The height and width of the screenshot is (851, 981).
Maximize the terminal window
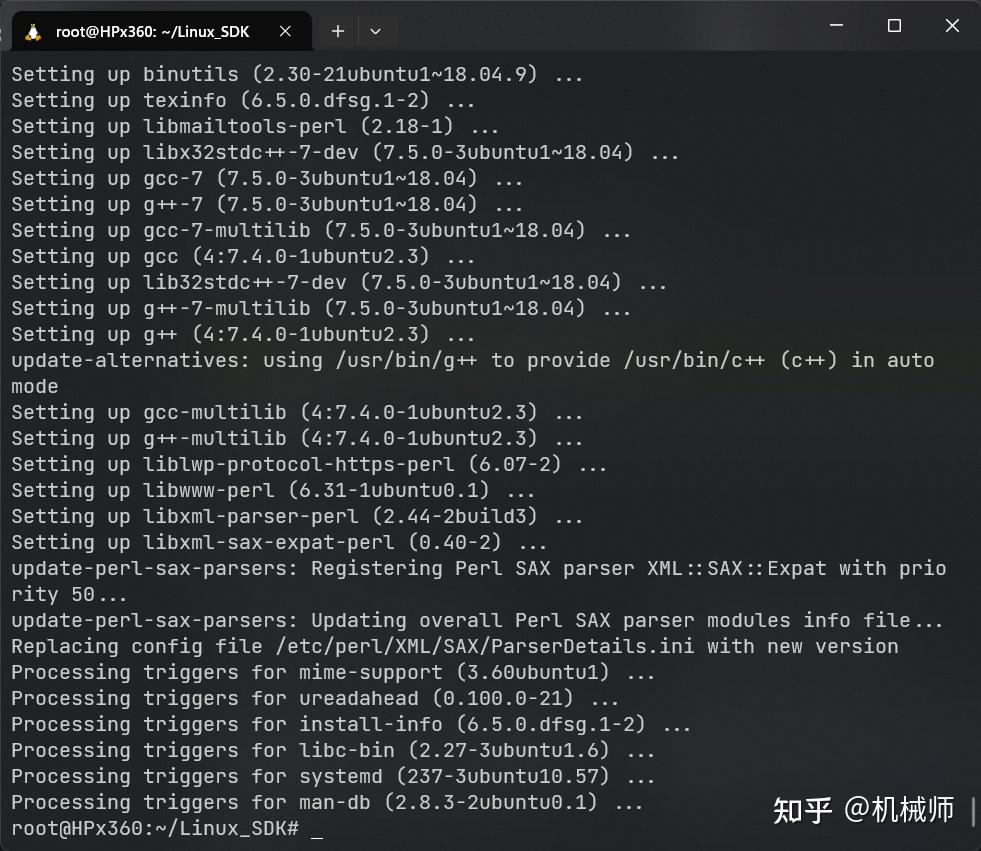[x=893, y=25]
